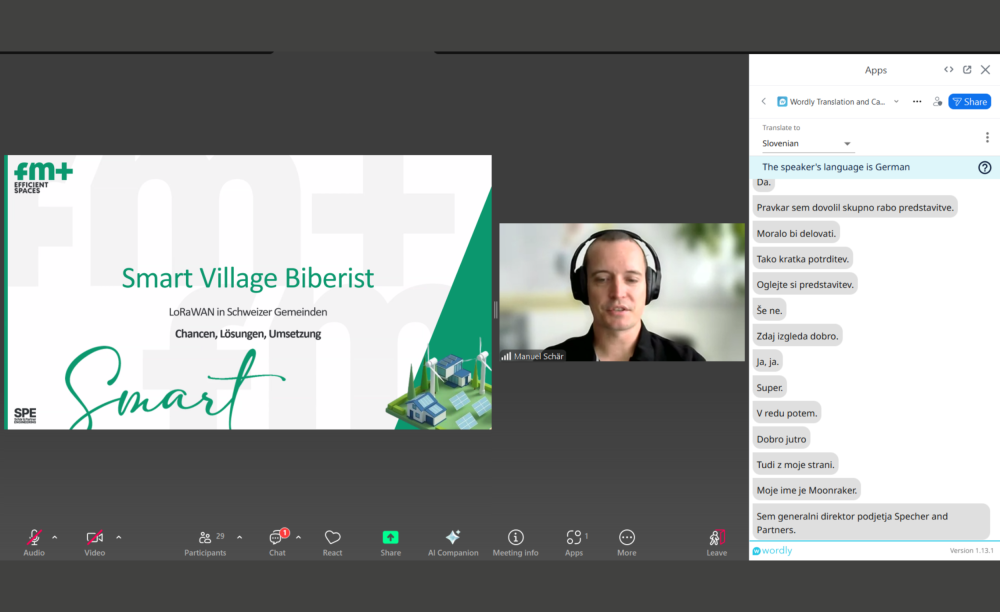Image resolution: width=1000 pixels, height=612 pixels.
Task: Expand video options arrow
Action: click(x=119, y=537)
